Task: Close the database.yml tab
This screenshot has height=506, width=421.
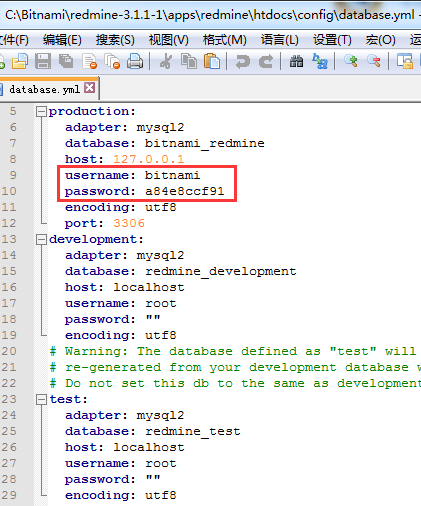Action: [89, 88]
